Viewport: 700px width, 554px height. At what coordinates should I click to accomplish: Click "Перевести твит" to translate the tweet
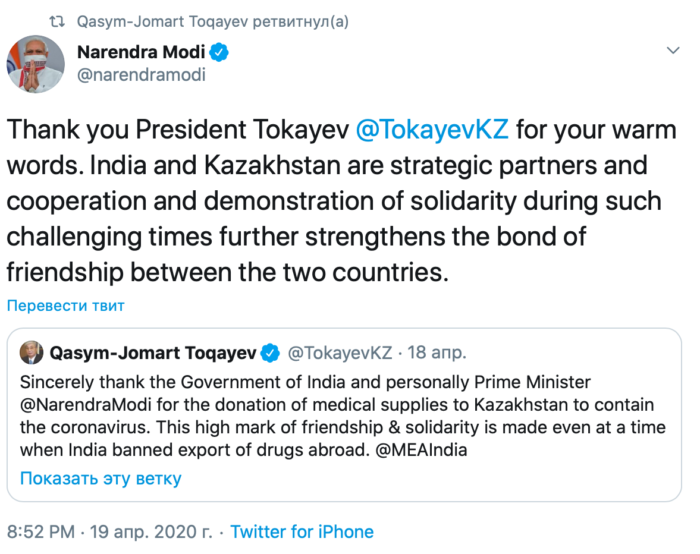[66, 305]
